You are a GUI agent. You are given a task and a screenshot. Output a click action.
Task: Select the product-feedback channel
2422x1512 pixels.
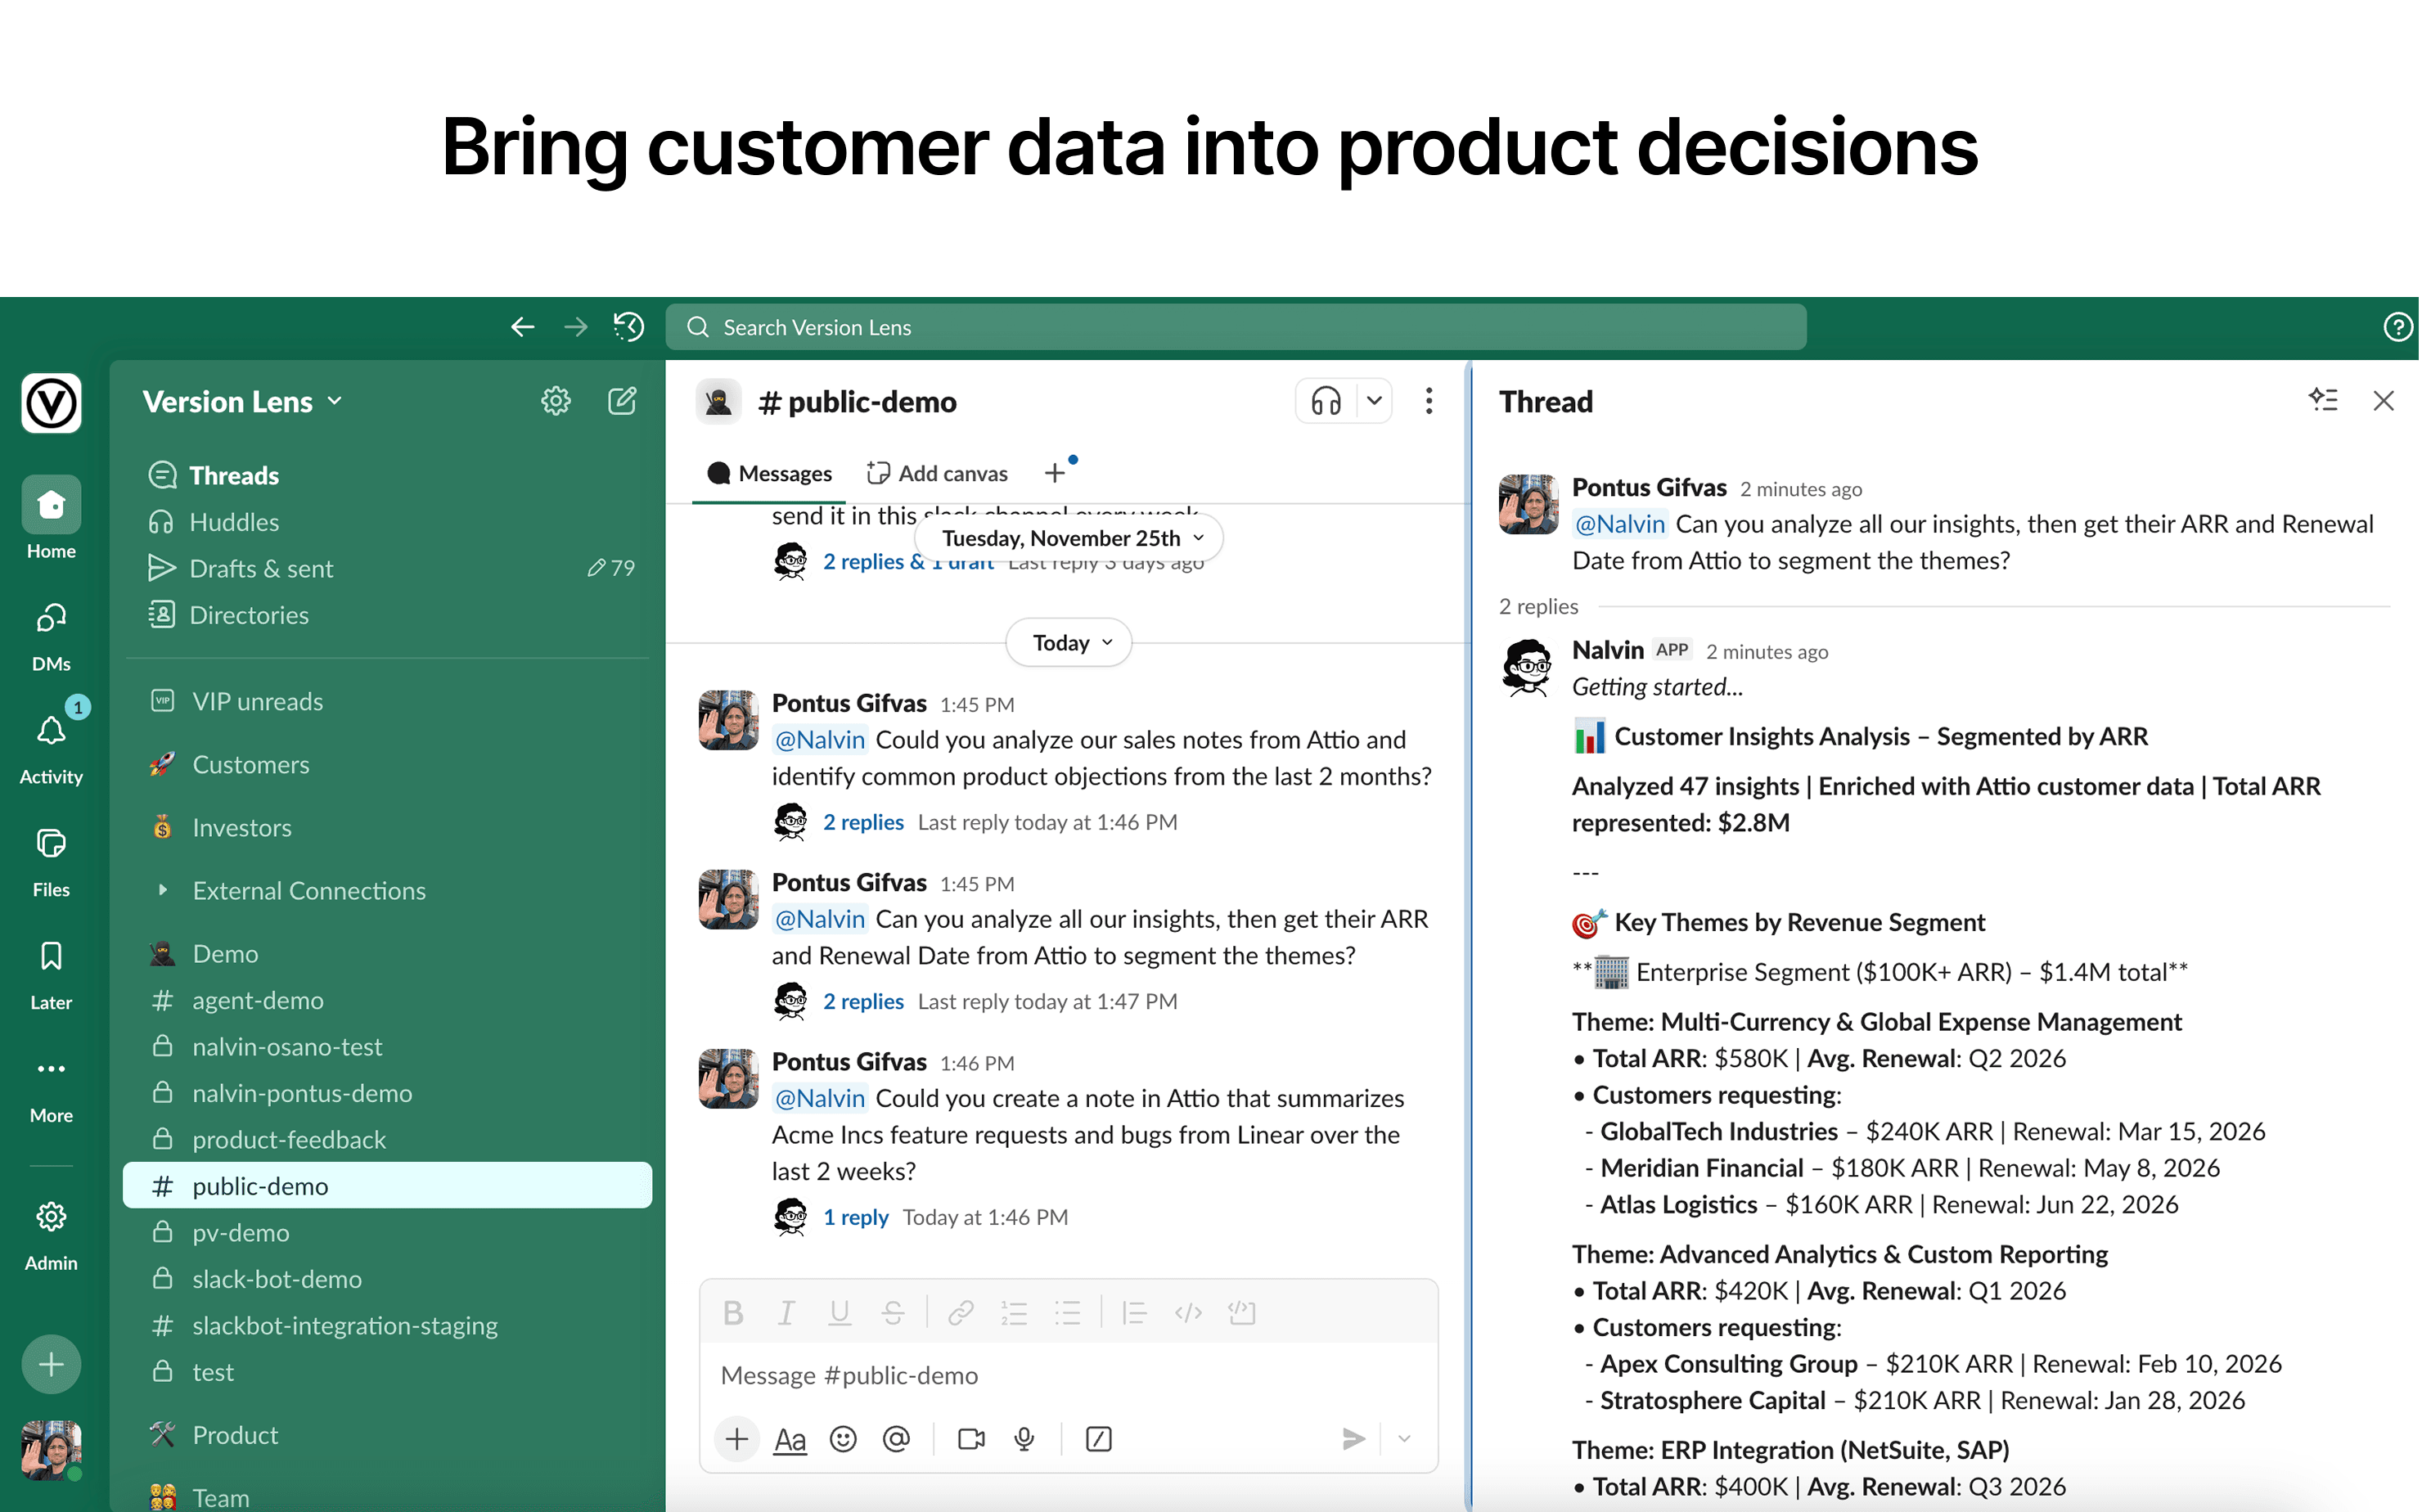tap(289, 1139)
